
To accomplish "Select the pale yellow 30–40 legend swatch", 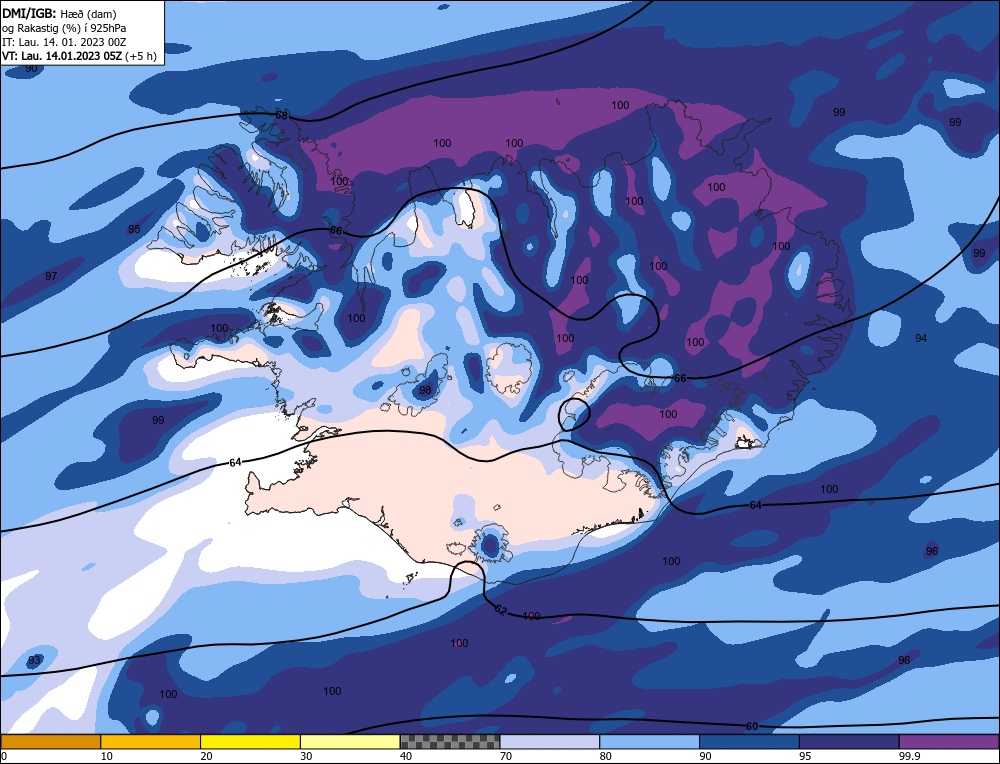I will point(350,742).
